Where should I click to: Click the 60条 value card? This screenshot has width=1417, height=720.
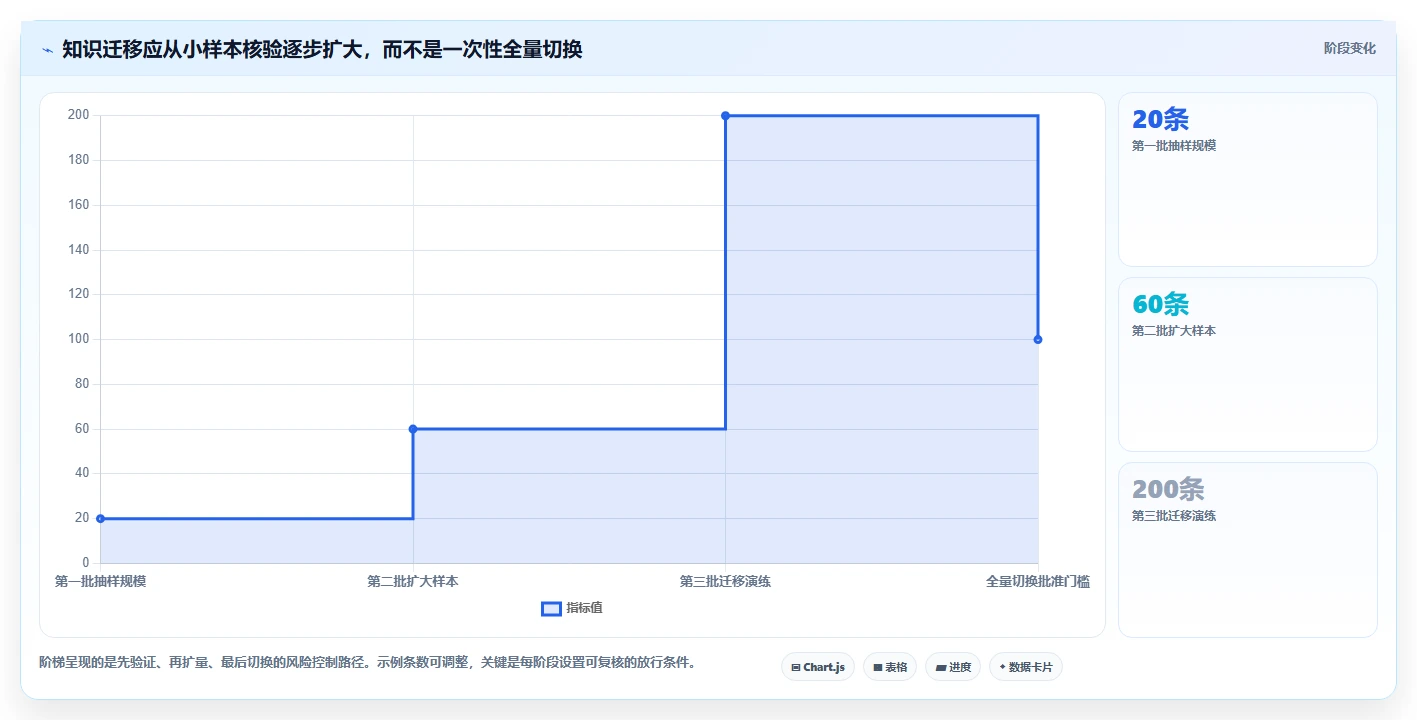coord(1247,364)
